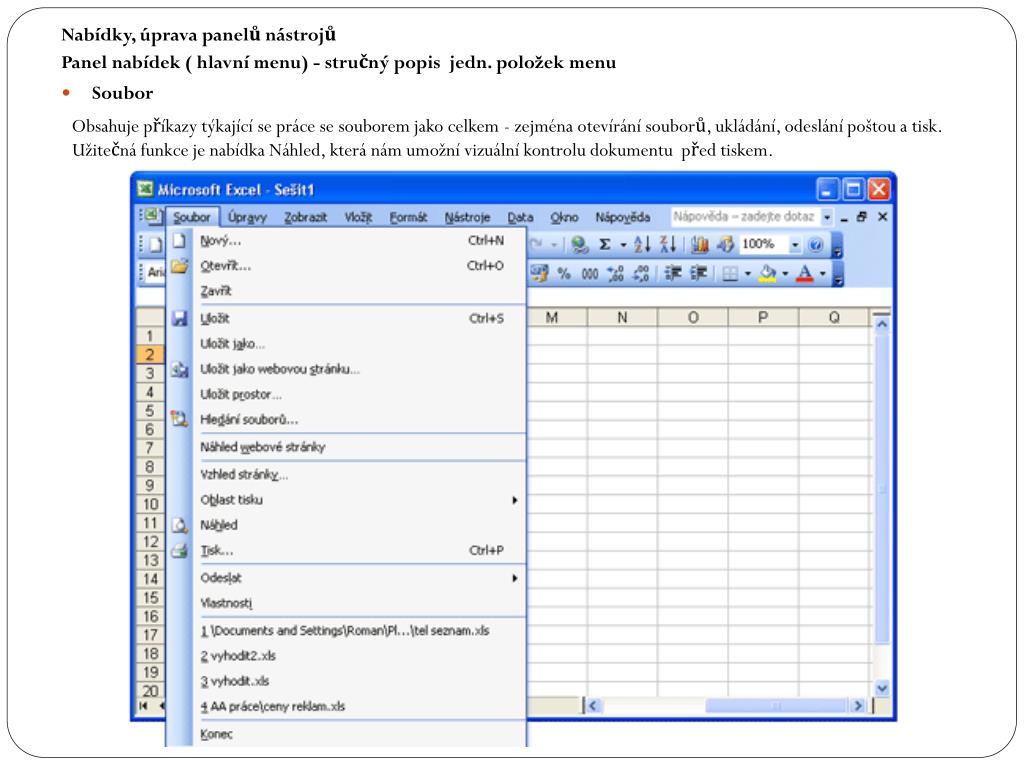The width and height of the screenshot is (1024, 768).
Task: Open the zoom 100% dropdown arrow
Action: click(795, 246)
